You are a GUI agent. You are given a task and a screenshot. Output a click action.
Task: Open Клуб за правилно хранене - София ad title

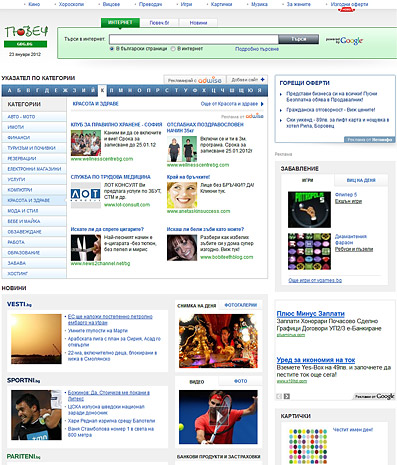tap(116, 125)
